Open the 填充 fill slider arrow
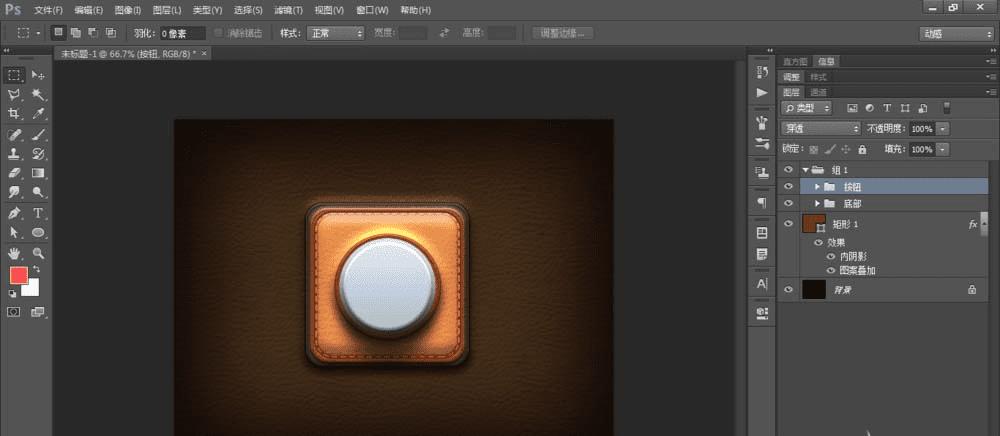This screenshot has height=436, width=1000. tap(943, 149)
